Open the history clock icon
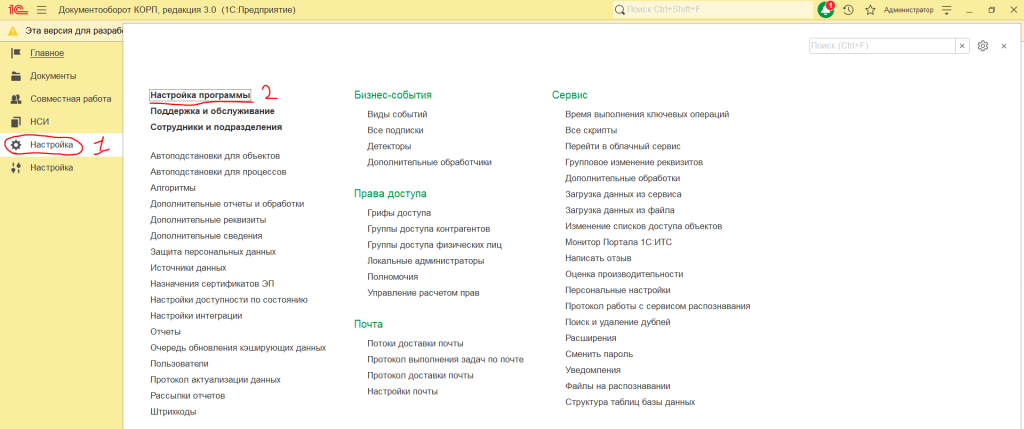The image size is (1024, 429). pos(848,10)
